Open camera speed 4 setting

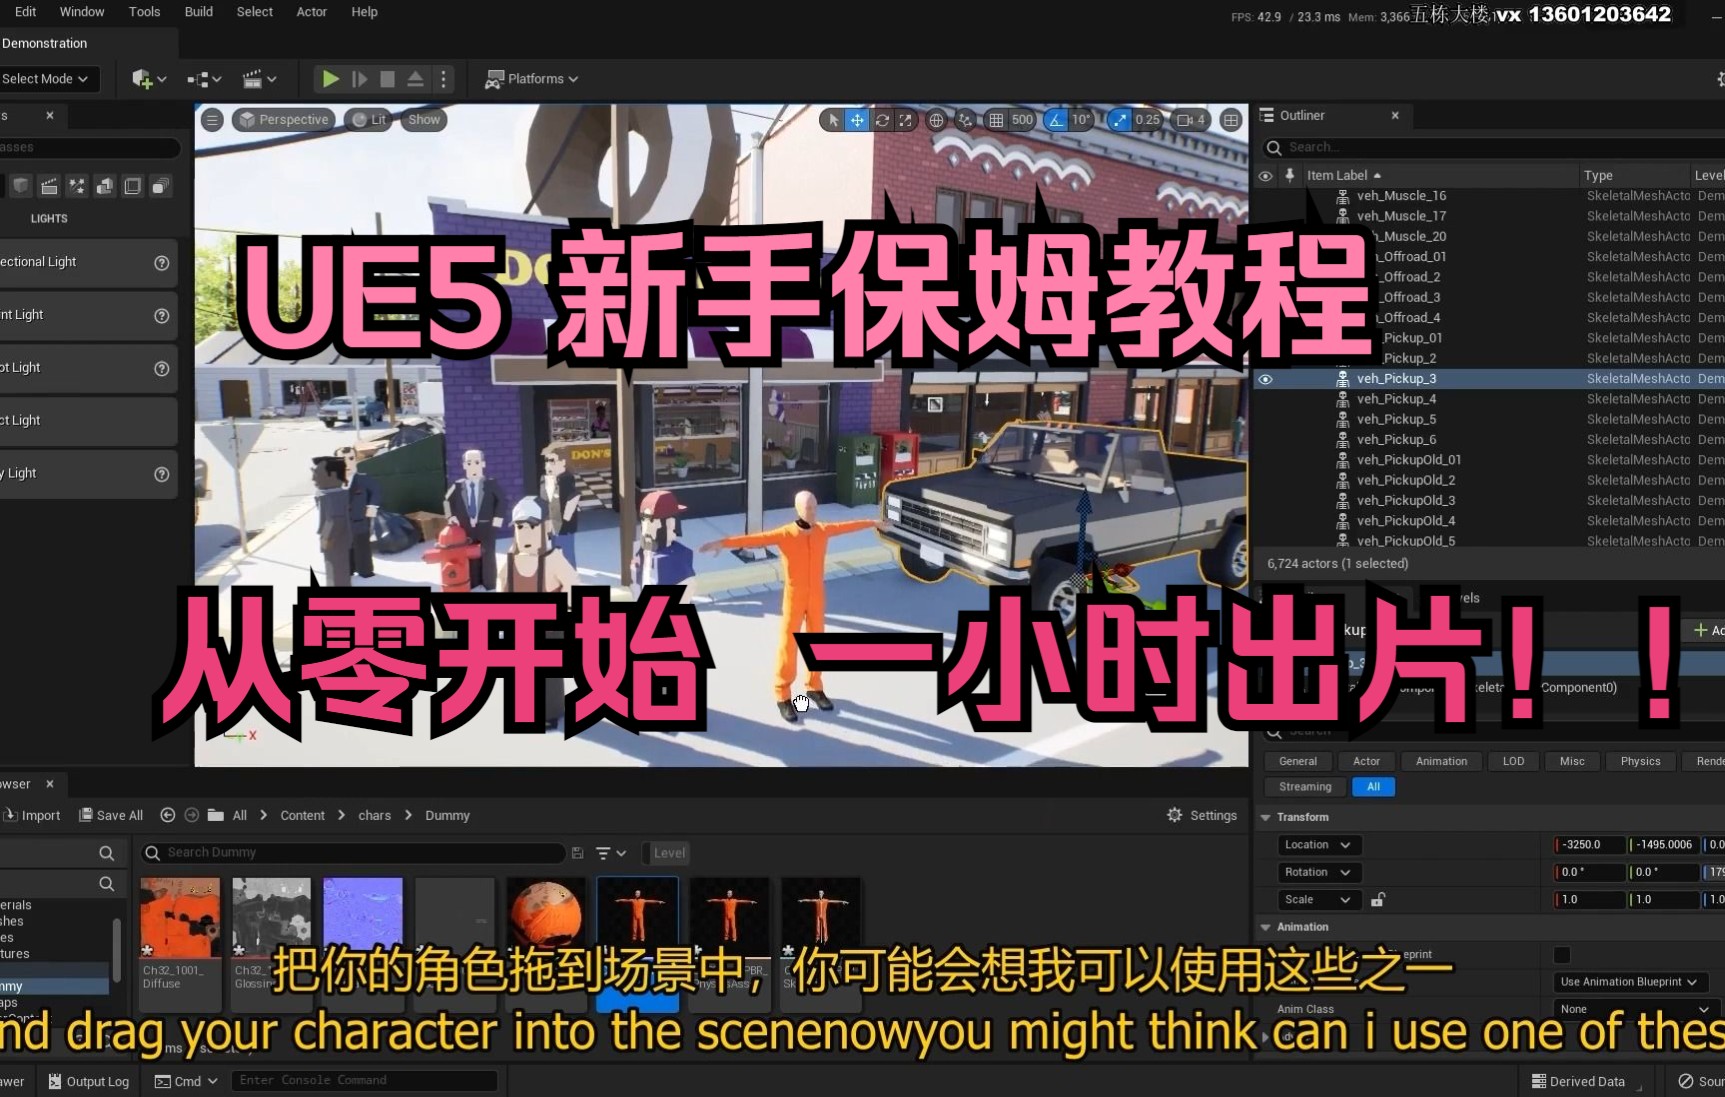[x=1191, y=120]
